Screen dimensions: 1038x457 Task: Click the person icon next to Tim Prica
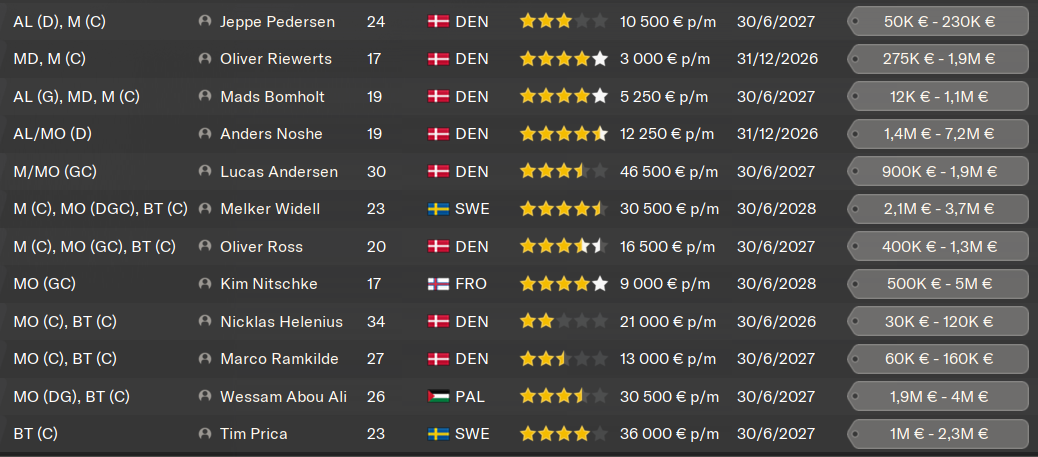pyautogui.click(x=205, y=434)
